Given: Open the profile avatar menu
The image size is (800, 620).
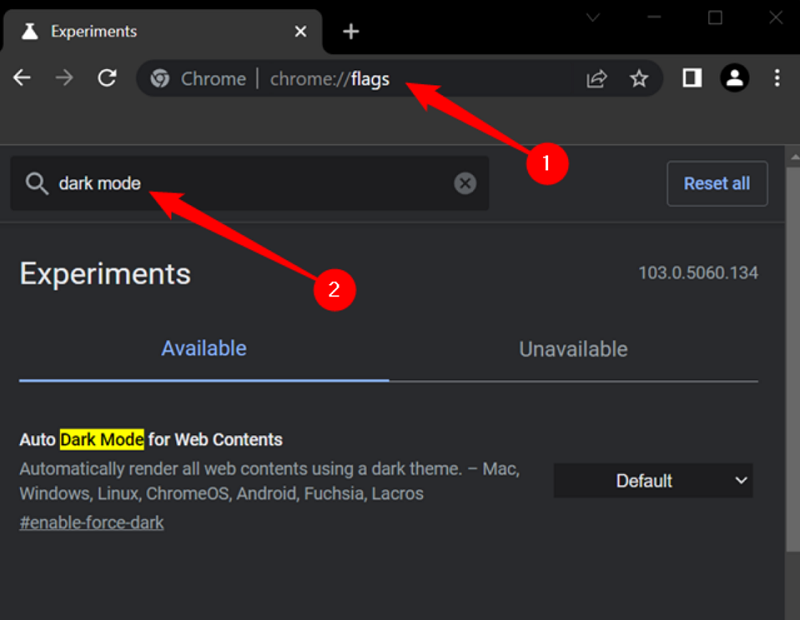Looking at the screenshot, I should 735,78.
